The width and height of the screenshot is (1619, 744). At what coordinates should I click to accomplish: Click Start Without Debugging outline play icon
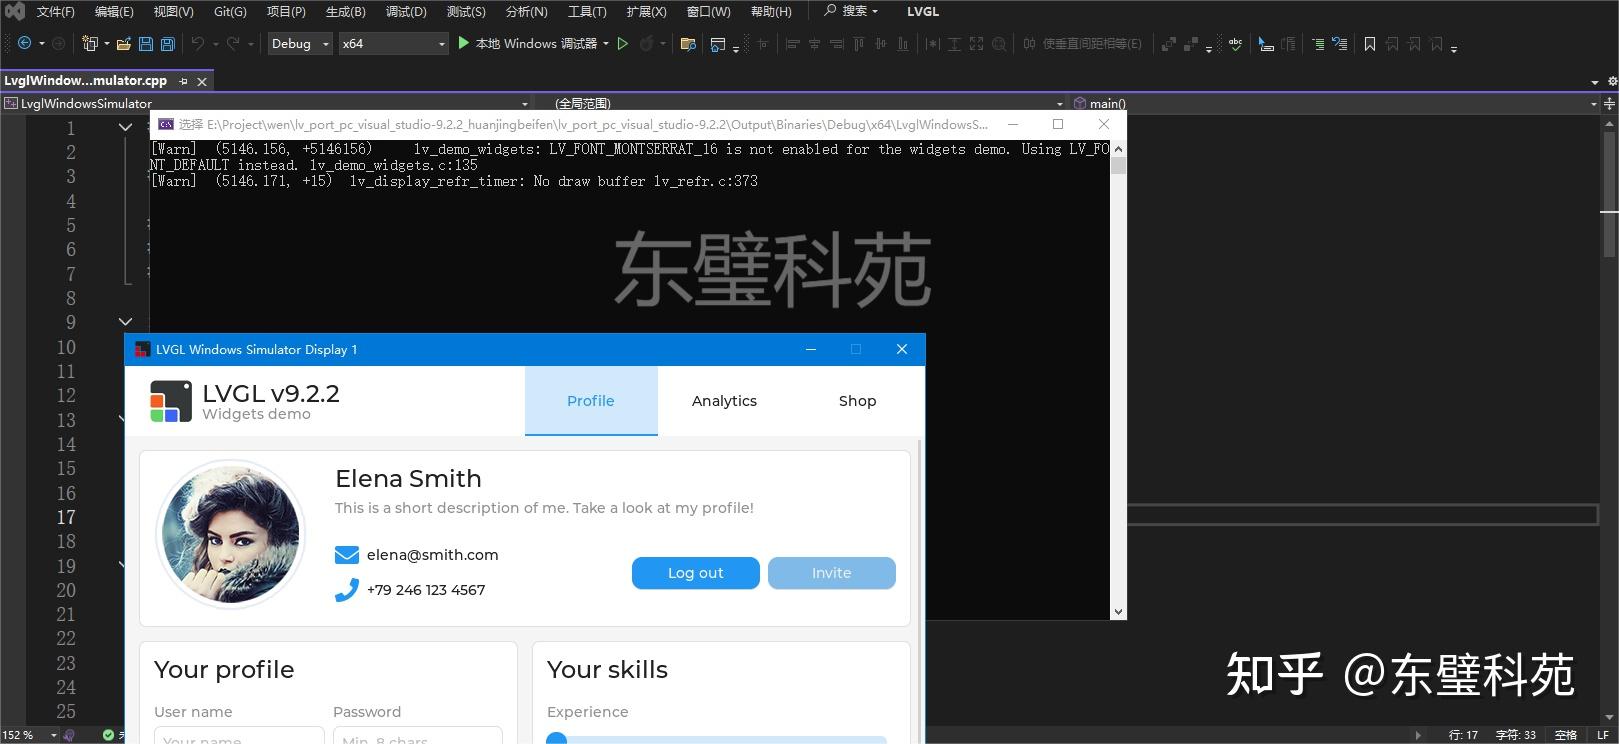click(623, 44)
